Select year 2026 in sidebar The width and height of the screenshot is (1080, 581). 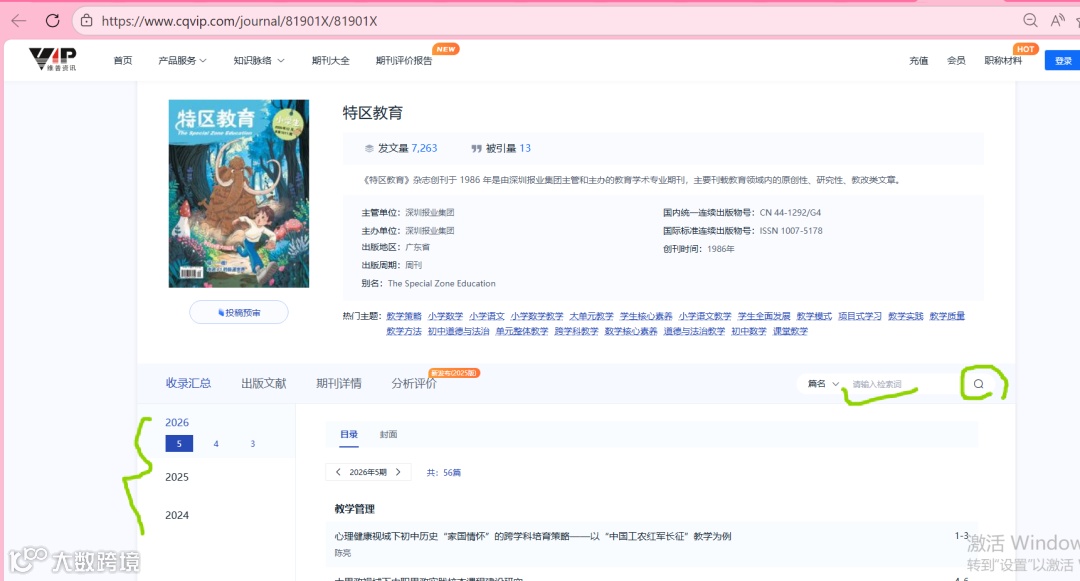(177, 422)
